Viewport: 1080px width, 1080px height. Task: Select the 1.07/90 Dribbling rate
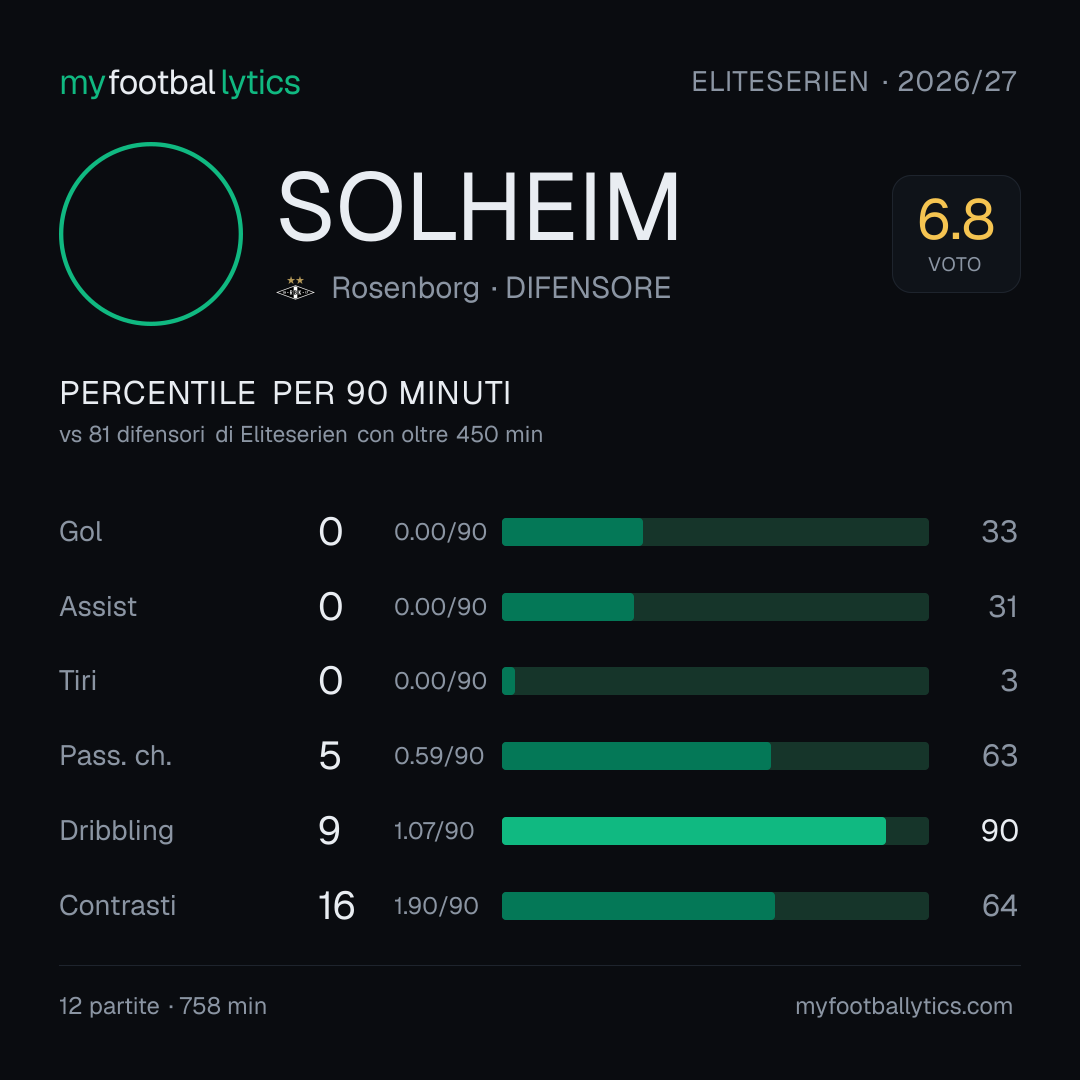pos(434,831)
